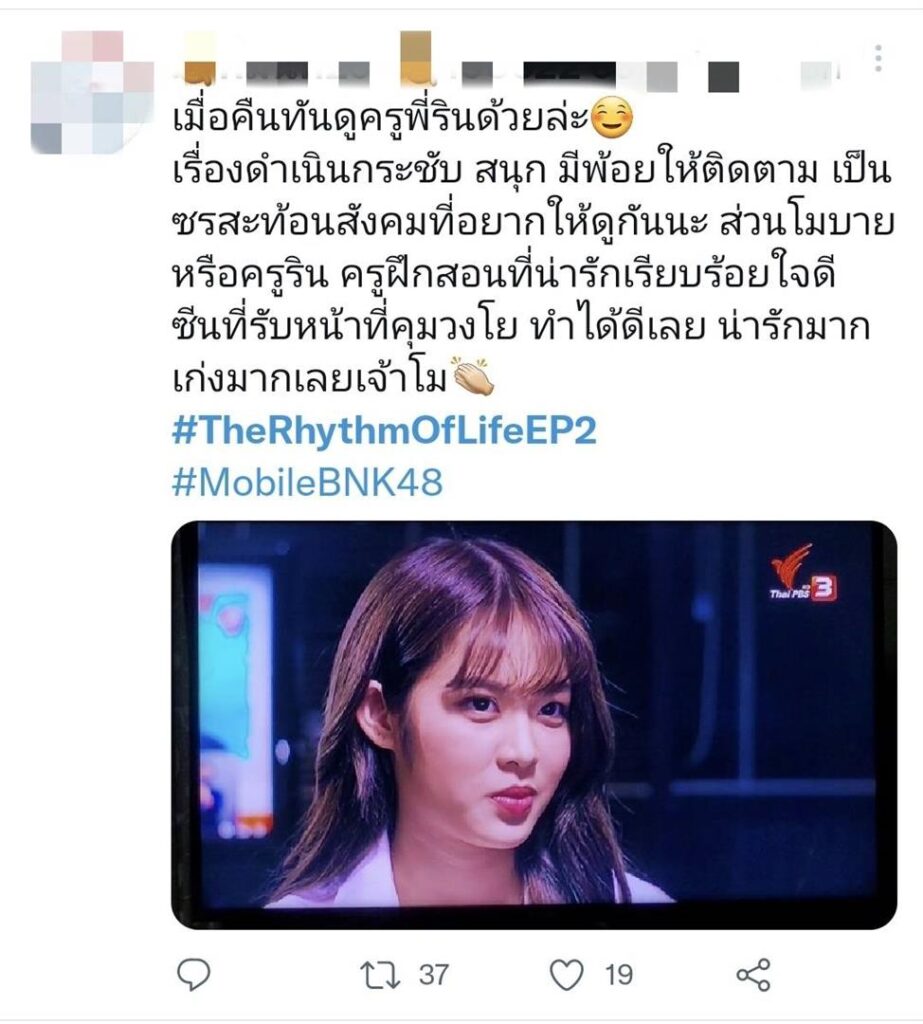Open the #MobileBNK48 hashtag link

pyautogui.click(x=308, y=483)
